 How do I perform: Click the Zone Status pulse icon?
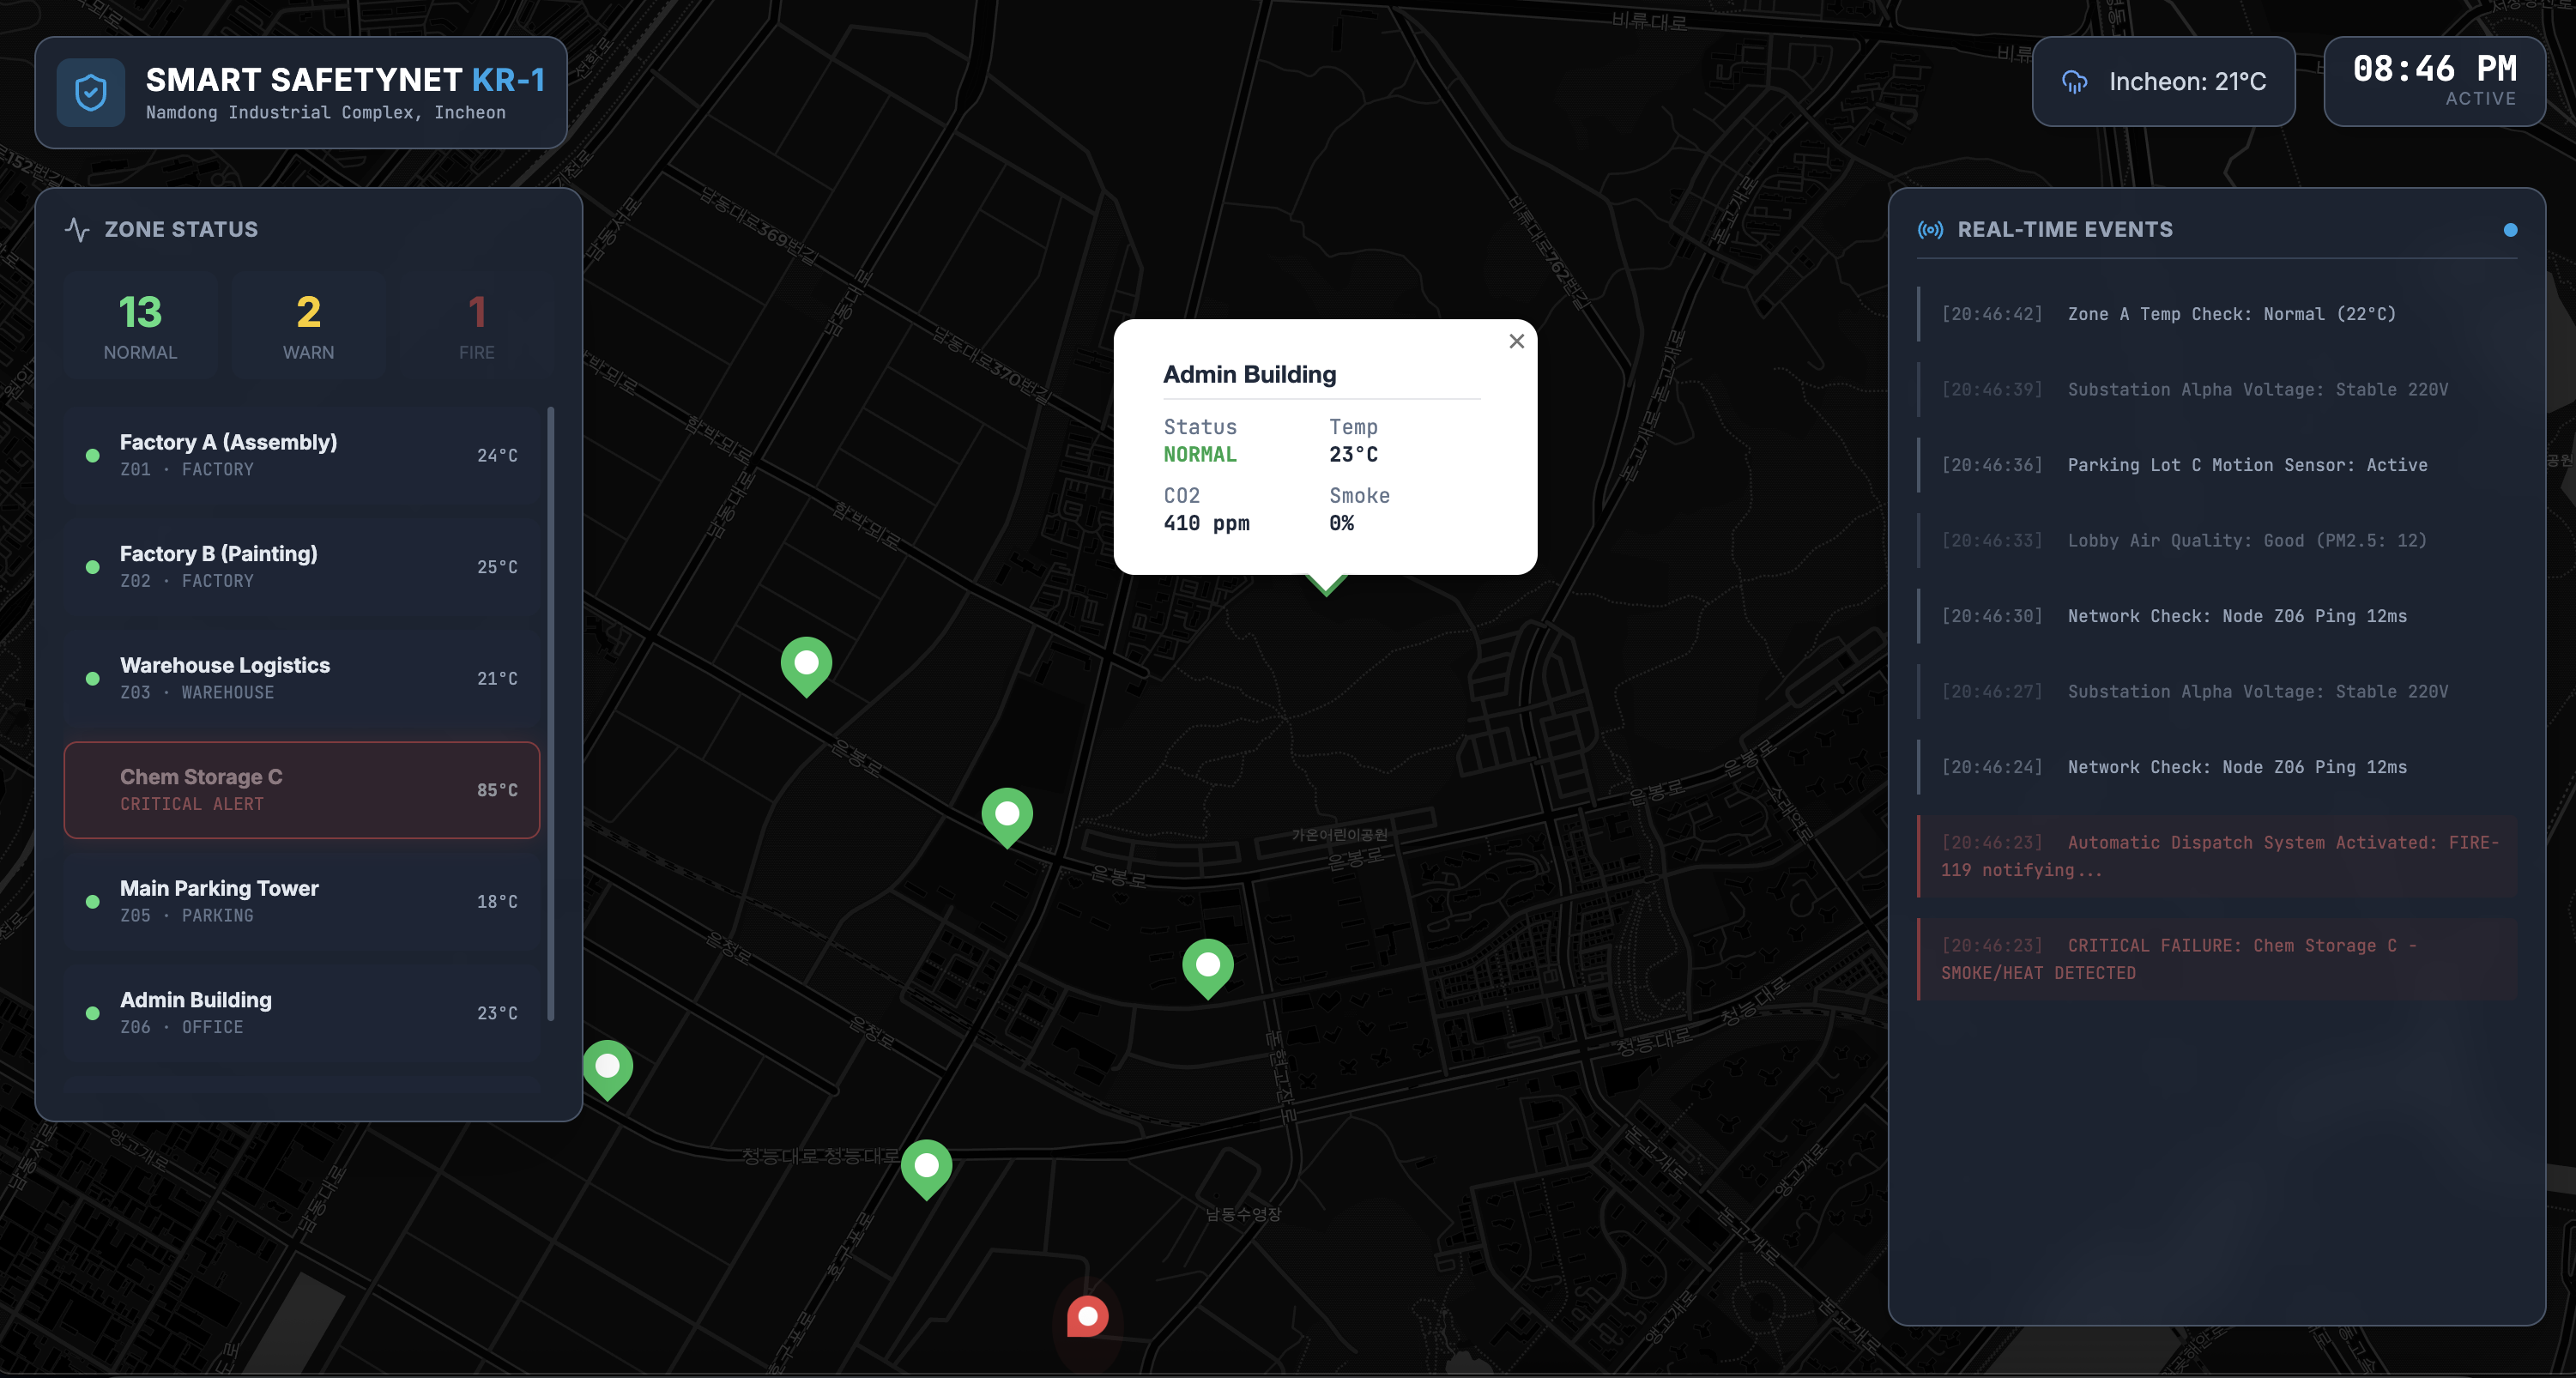[x=77, y=230]
